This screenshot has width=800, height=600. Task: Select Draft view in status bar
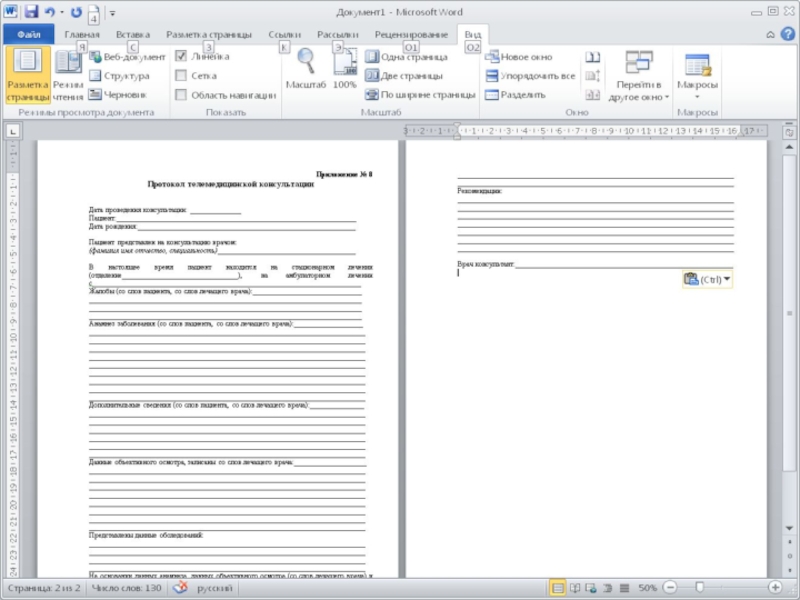(x=624, y=588)
